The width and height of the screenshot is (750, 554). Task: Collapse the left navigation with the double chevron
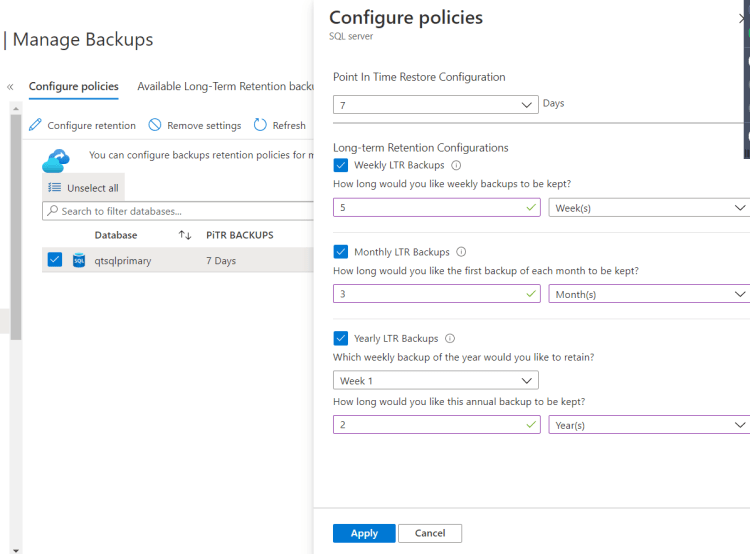point(10,87)
